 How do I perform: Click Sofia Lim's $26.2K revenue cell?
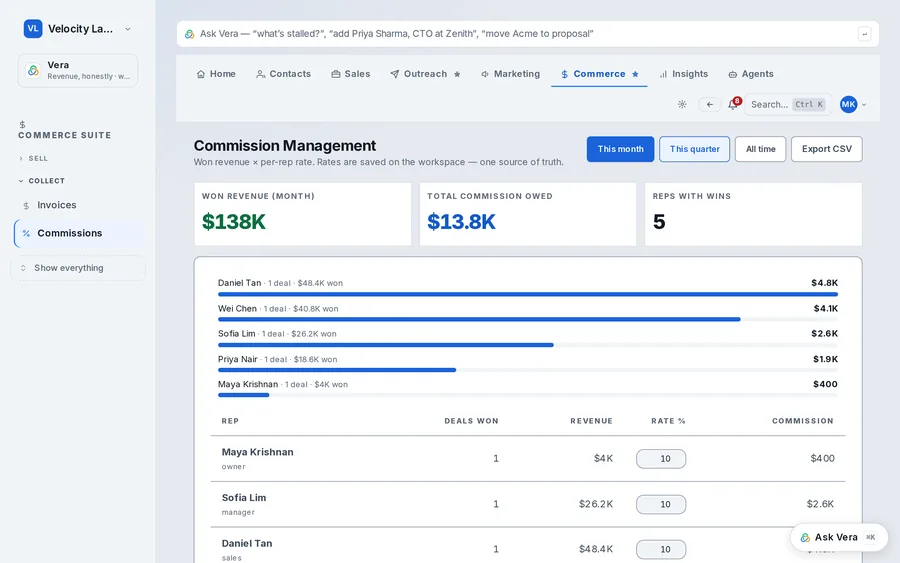(x=596, y=504)
